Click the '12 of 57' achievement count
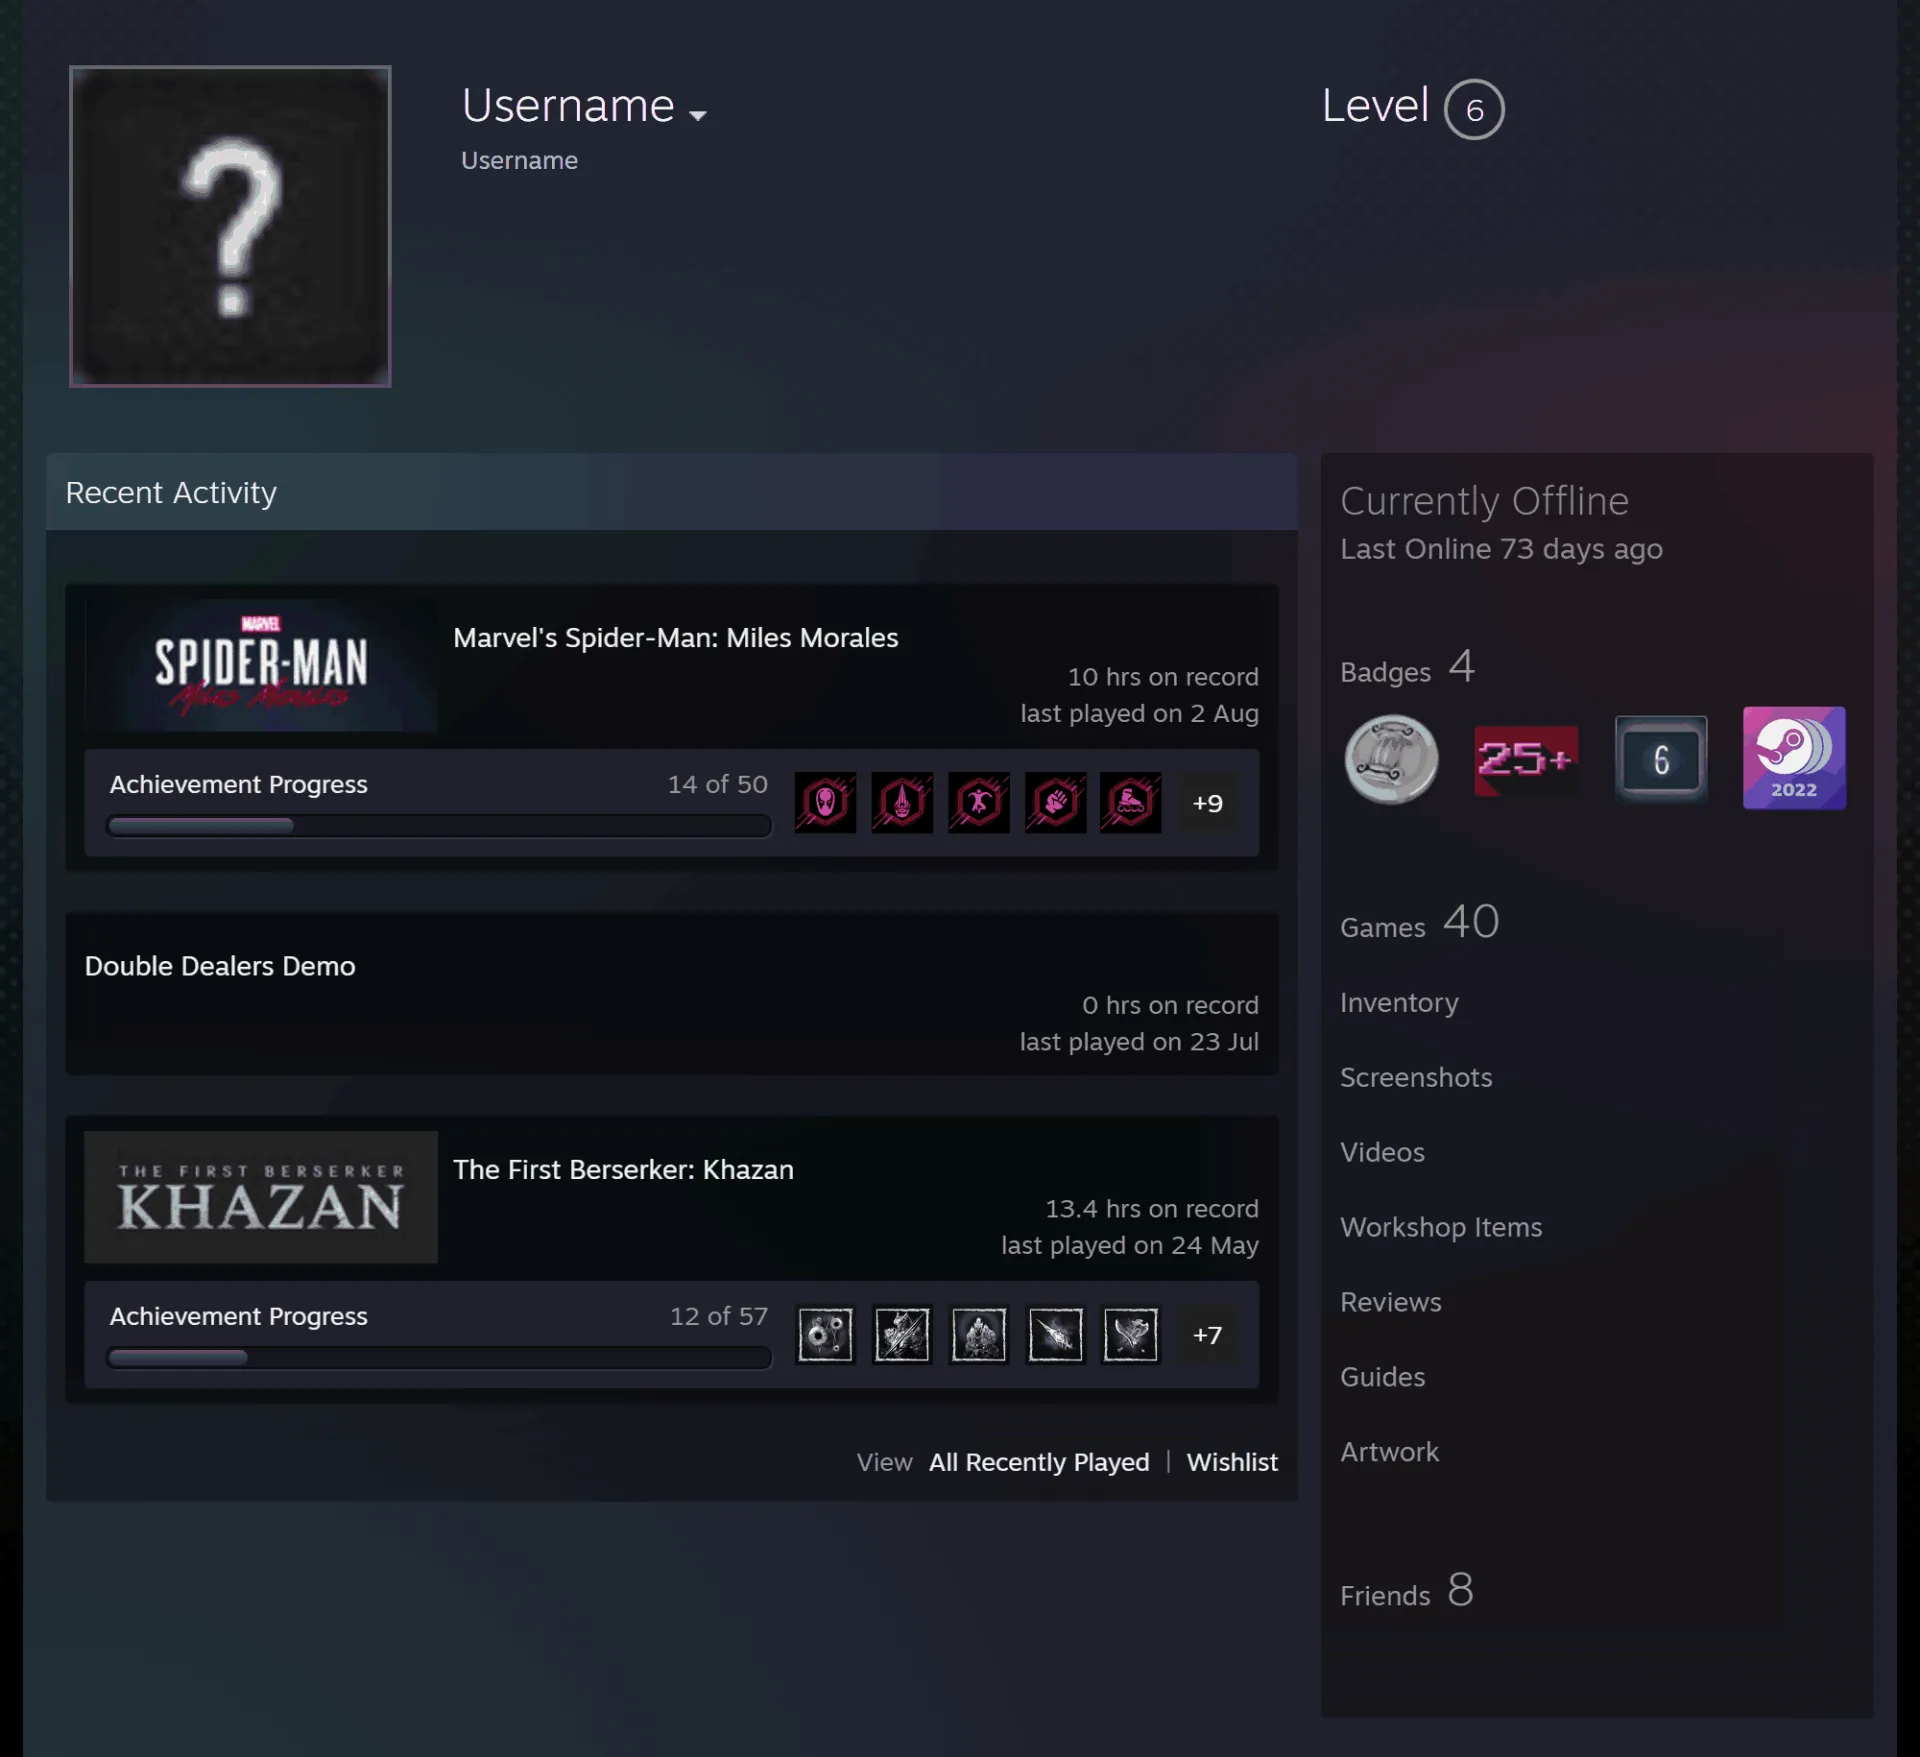The image size is (1920, 1757). point(719,1316)
